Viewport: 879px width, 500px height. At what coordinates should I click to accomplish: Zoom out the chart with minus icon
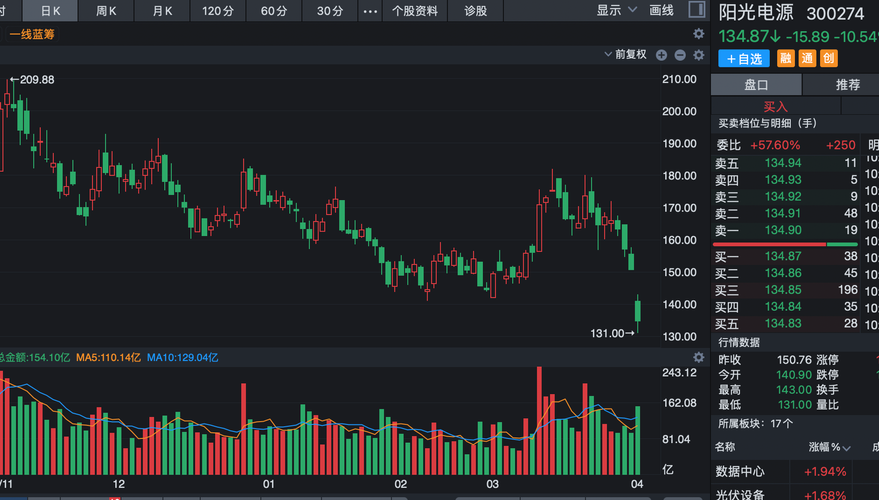coord(680,55)
